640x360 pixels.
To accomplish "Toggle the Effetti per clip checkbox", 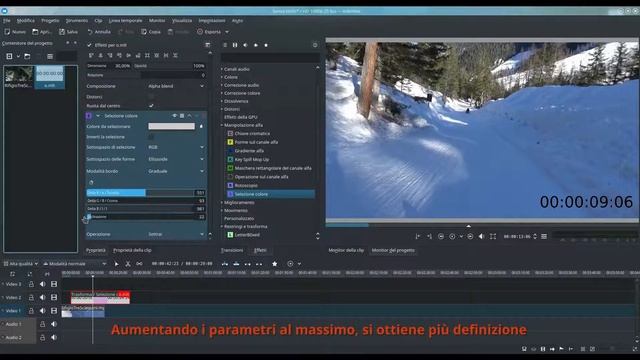I will pyautogui.click(x=89, y=45).
